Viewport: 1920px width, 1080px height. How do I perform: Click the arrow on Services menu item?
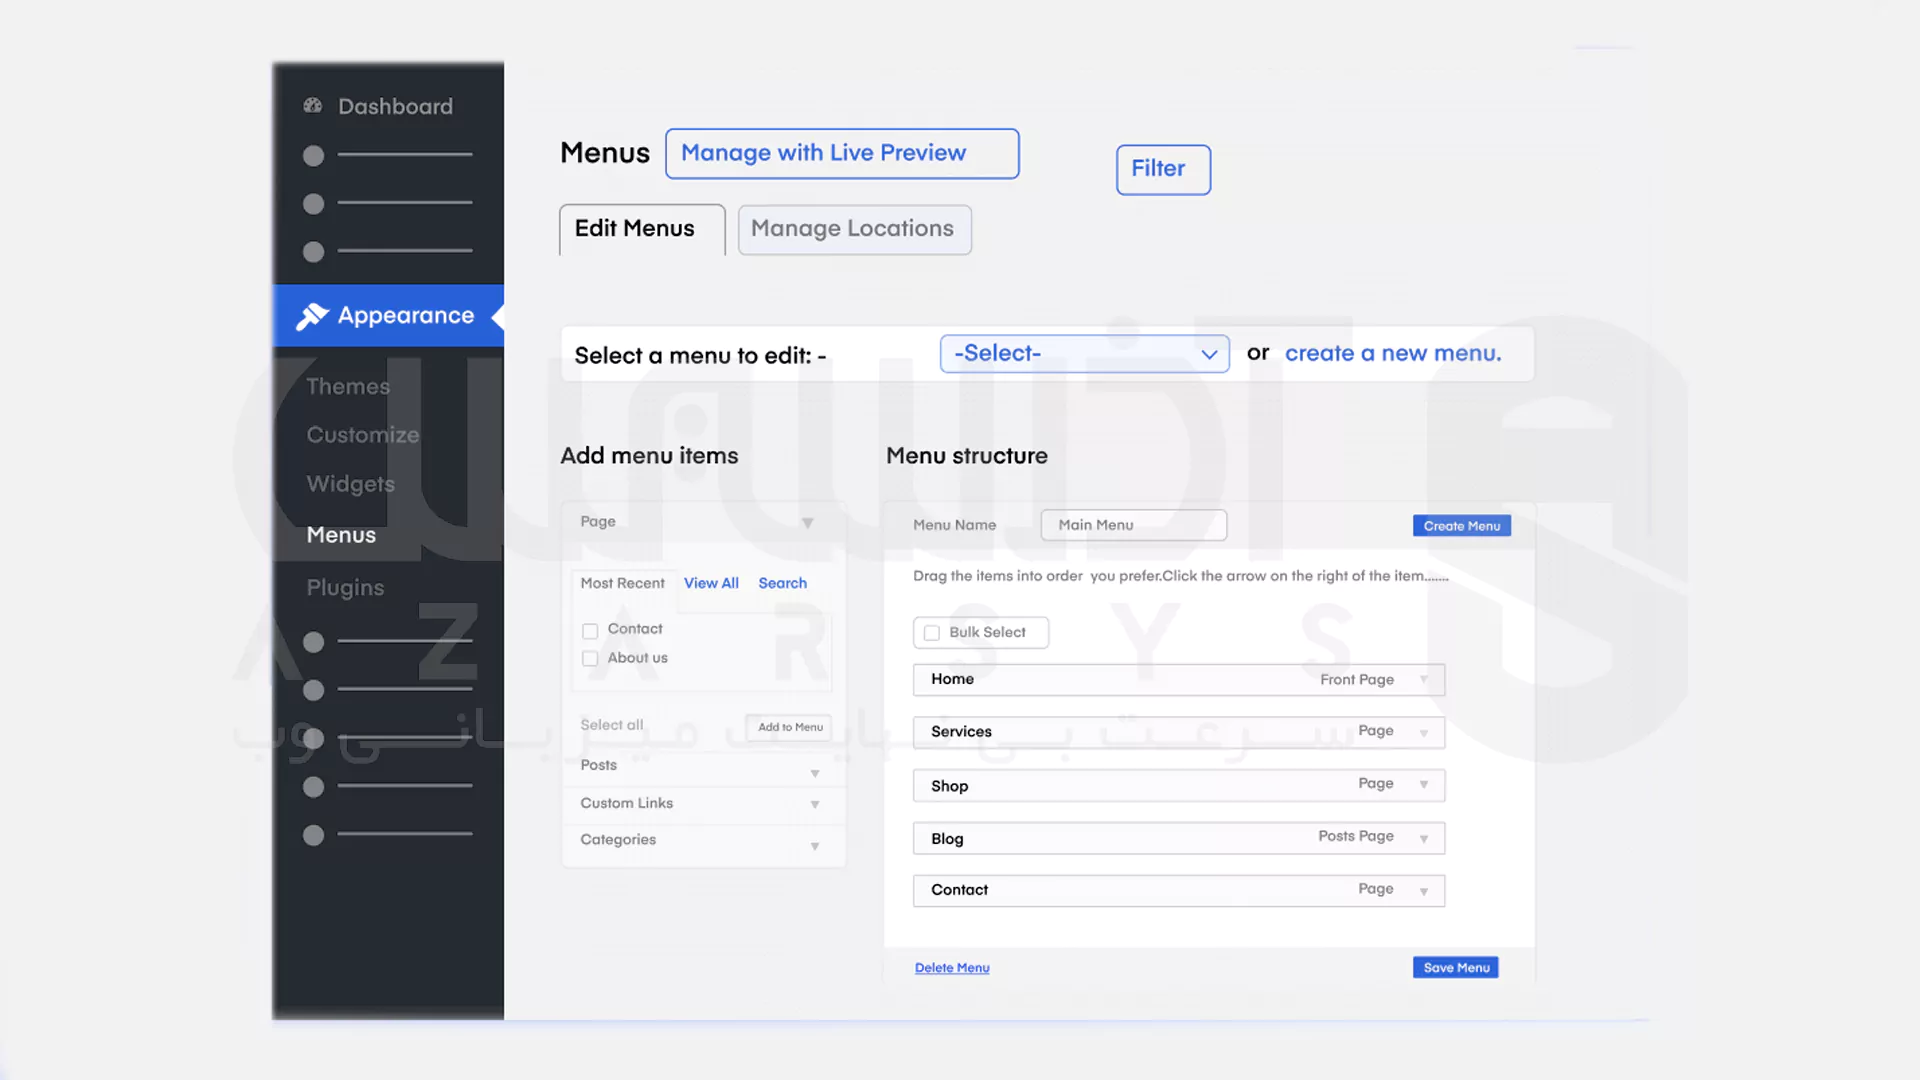[x=1423, y=733]
